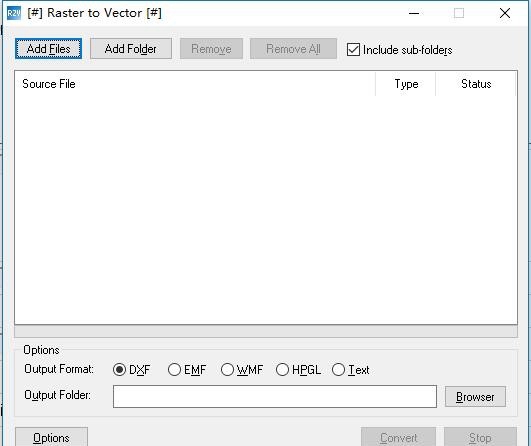Select DXF output format
Viewport: 531px width, 446px height.
(119, 369)
